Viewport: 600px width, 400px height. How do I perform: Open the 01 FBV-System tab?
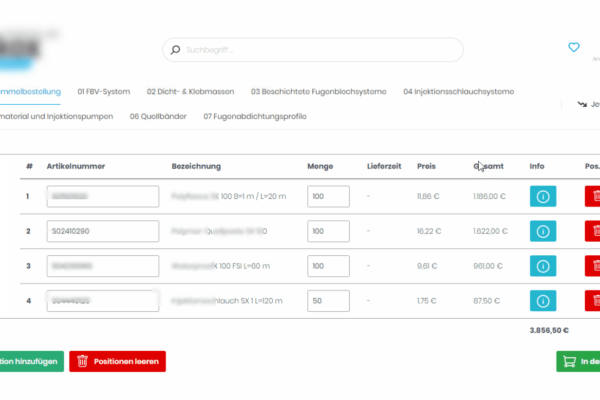104,92
